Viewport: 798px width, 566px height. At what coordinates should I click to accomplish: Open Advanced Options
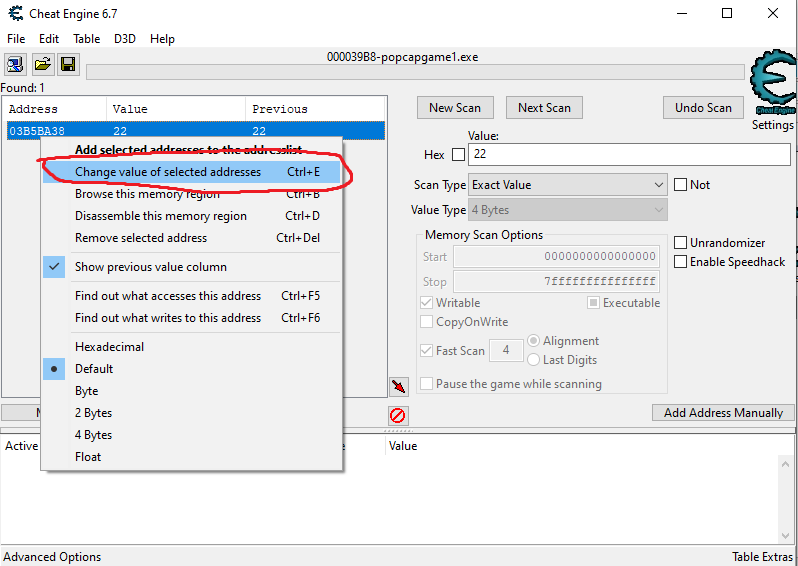pos(52,557)
